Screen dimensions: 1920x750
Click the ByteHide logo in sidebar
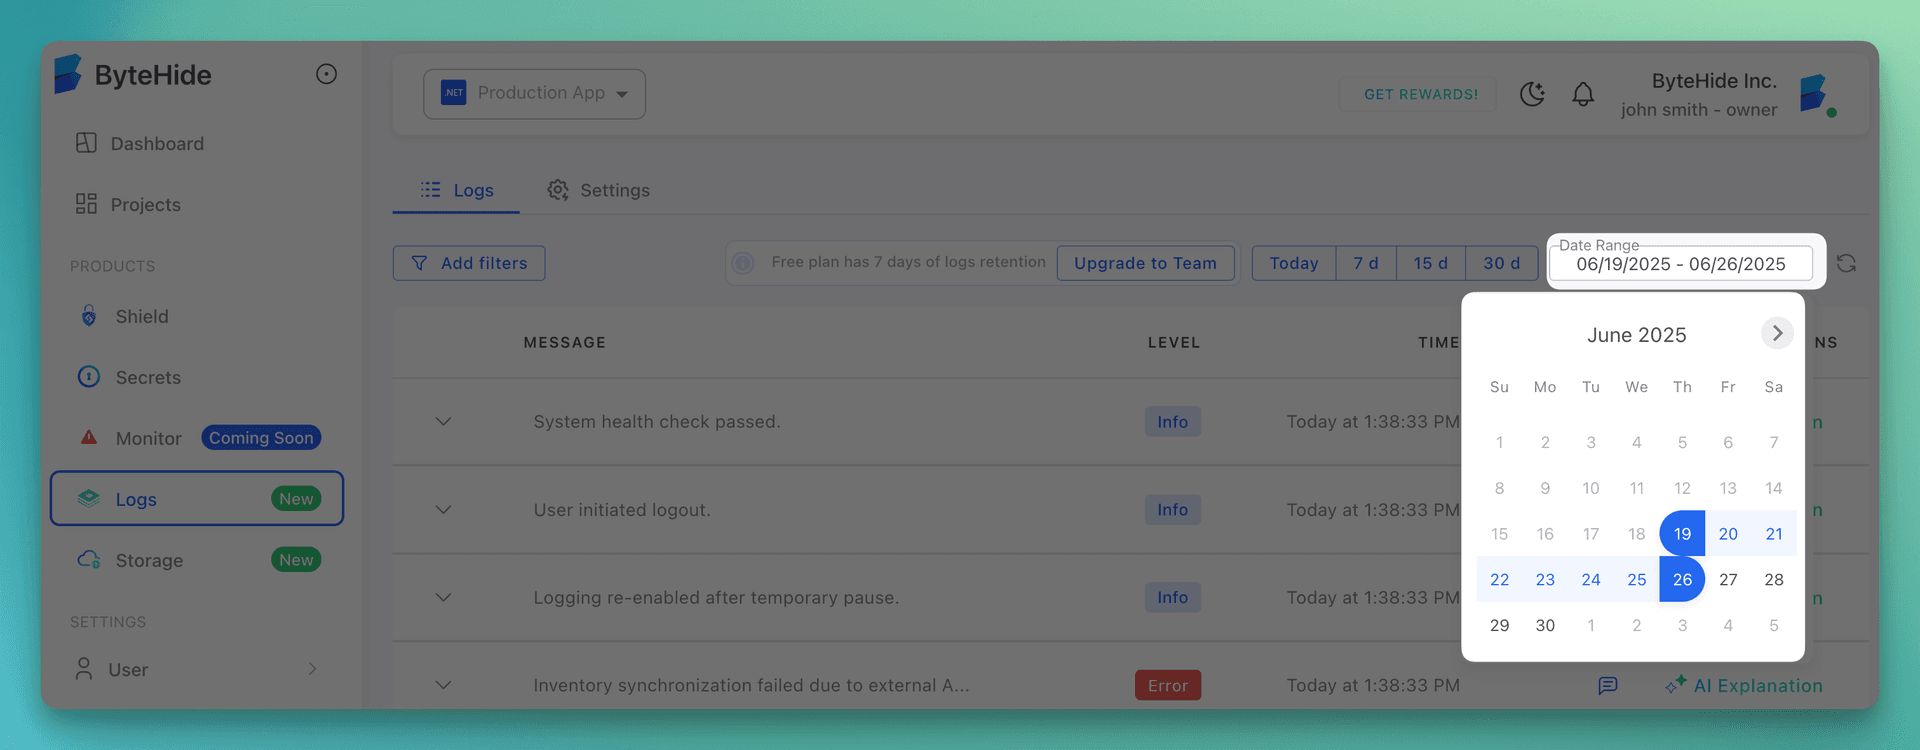[x=132, y=75]
